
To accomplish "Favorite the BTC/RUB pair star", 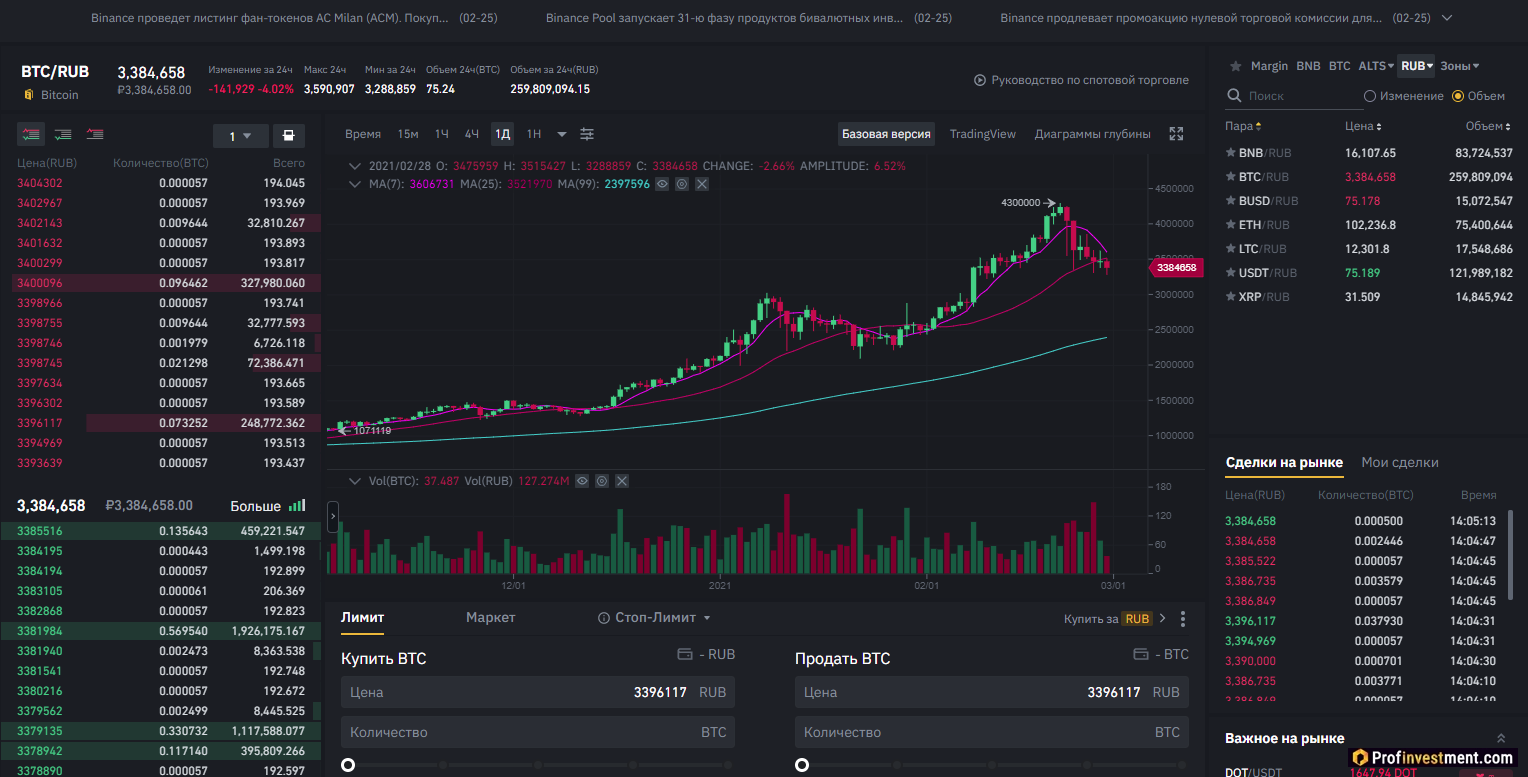I will (x=1230, y=177).
